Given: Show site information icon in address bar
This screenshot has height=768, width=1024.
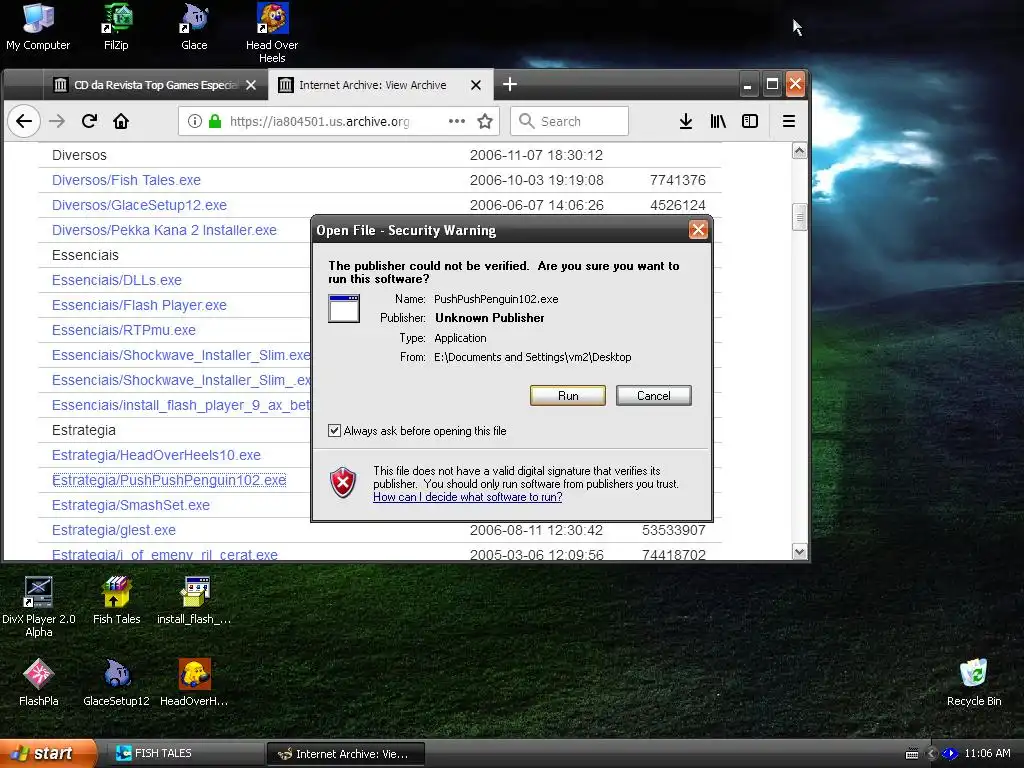Looking at the screenshot, I should tap(195, 121).
